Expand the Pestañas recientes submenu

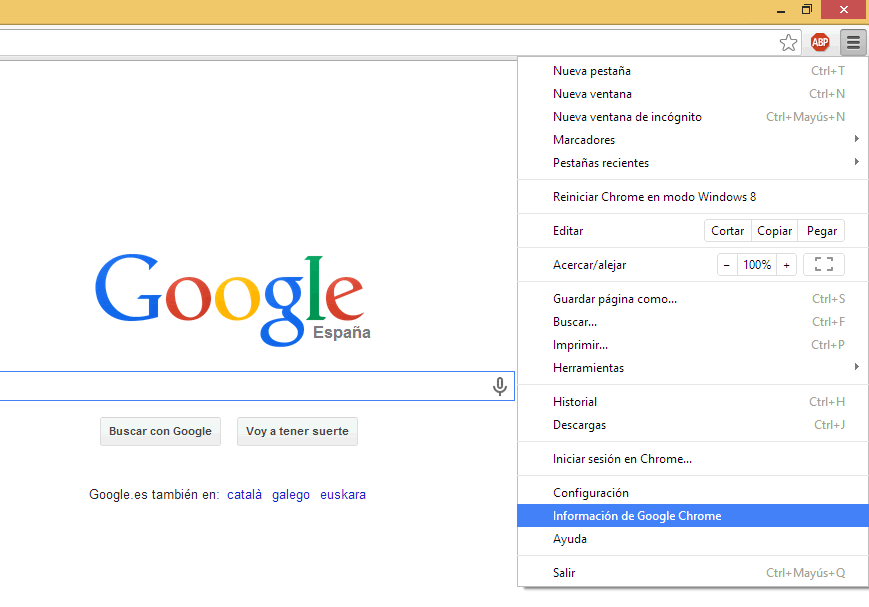click(x=693, y=163)
